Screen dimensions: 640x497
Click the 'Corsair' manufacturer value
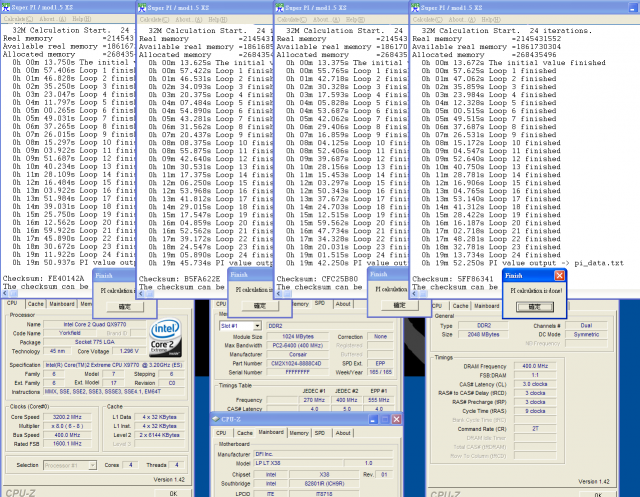pyautogui.click(x=298, y=354)
